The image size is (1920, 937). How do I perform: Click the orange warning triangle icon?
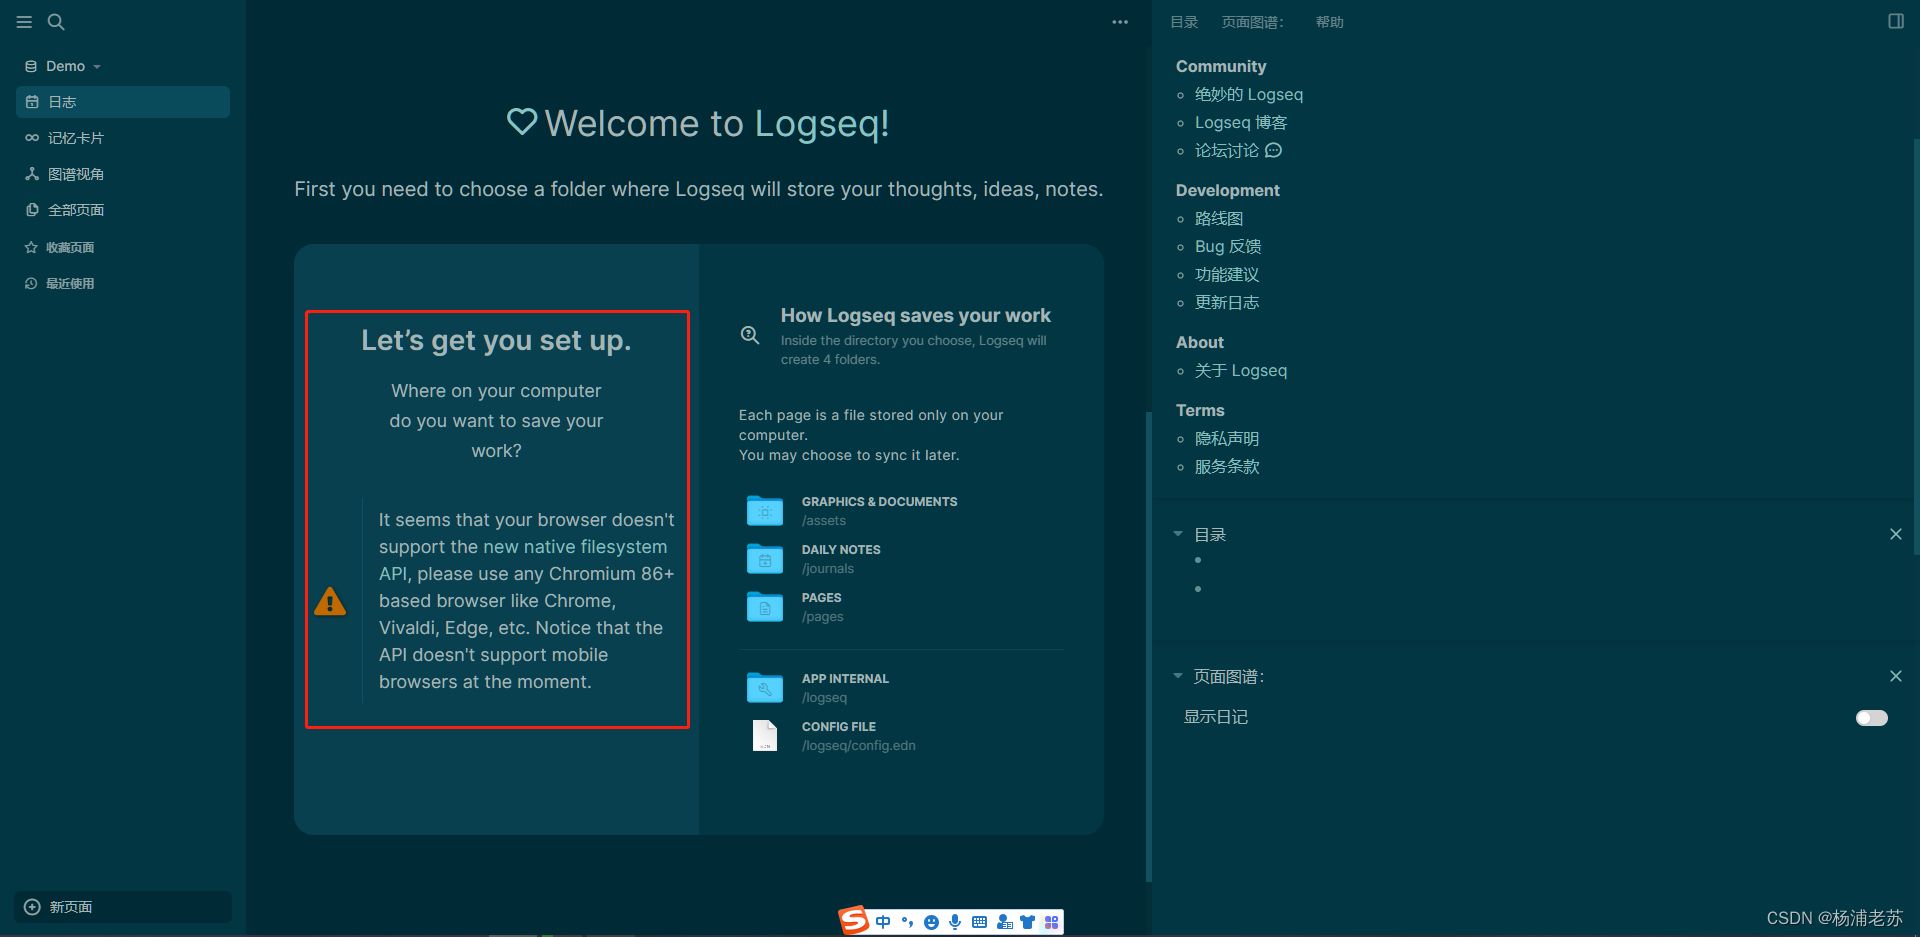(330, 601)
